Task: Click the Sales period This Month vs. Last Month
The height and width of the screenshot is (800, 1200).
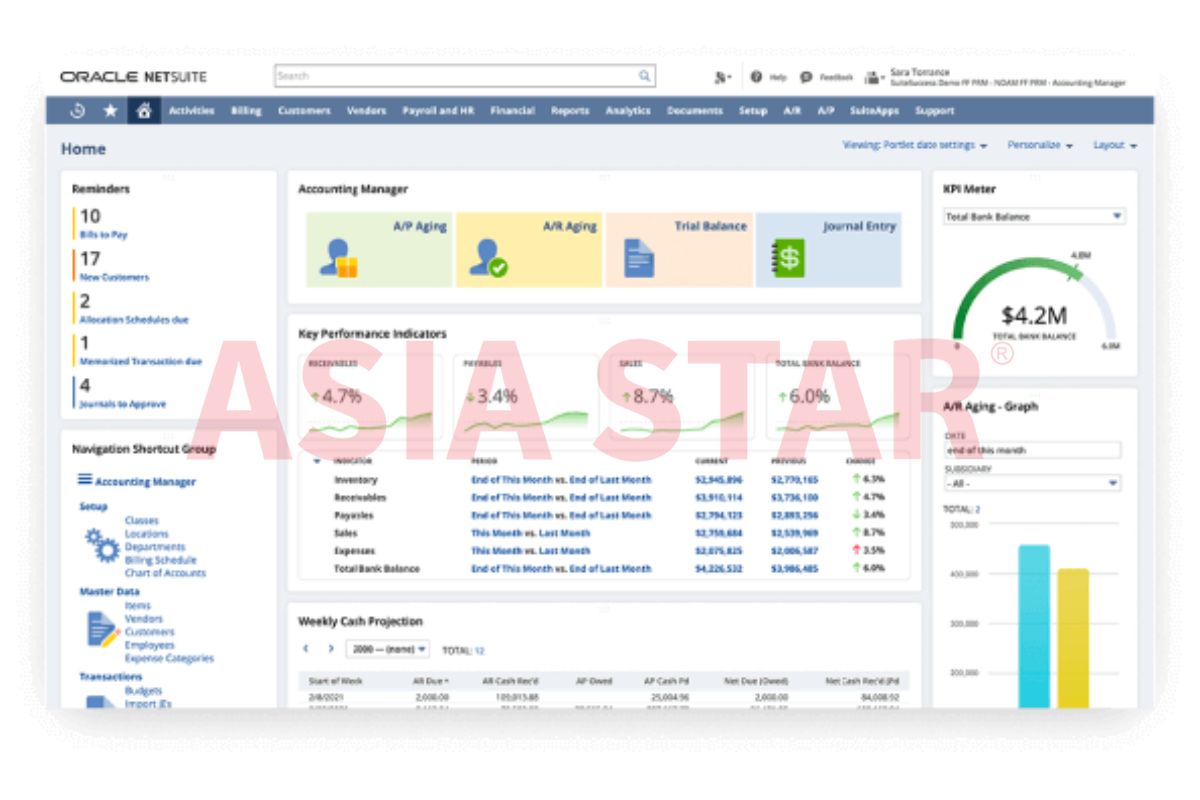Action: 531,533
